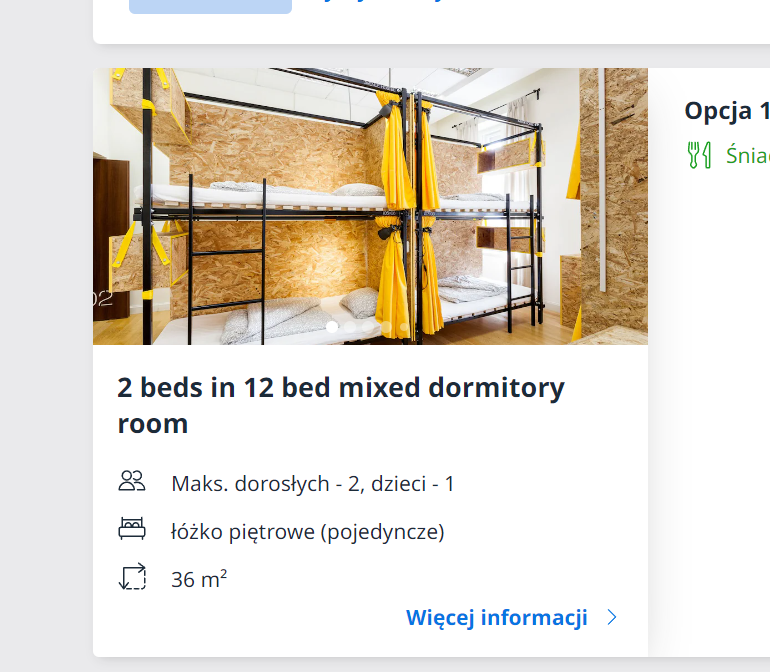Click the 36 m² room size text
This screenshot has height=672, width=770.
tap(199, 579)
